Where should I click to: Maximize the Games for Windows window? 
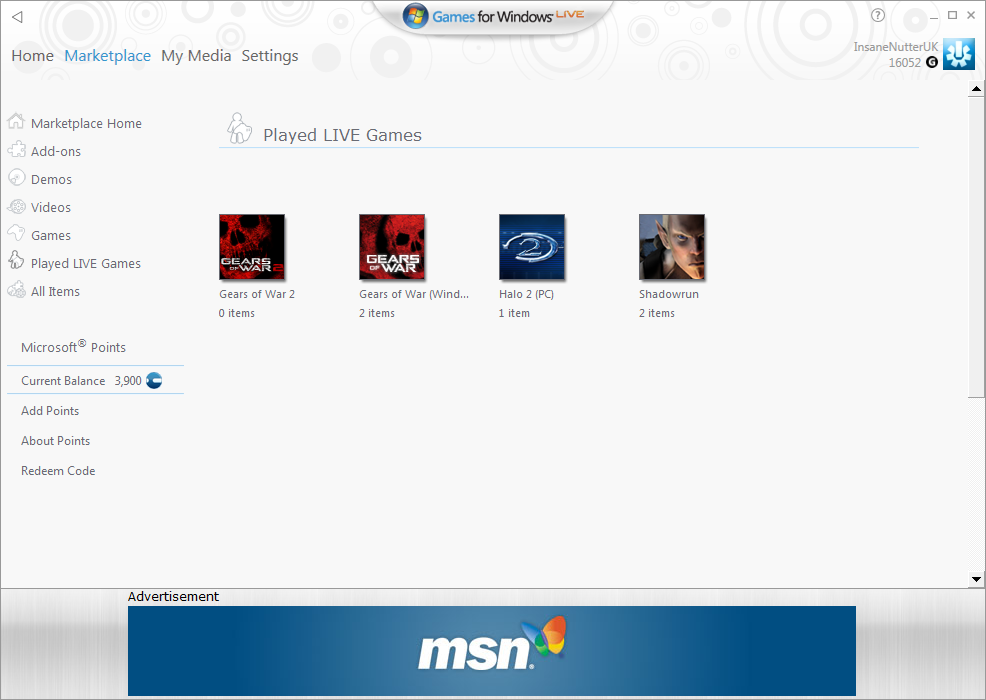coord(953,15)
